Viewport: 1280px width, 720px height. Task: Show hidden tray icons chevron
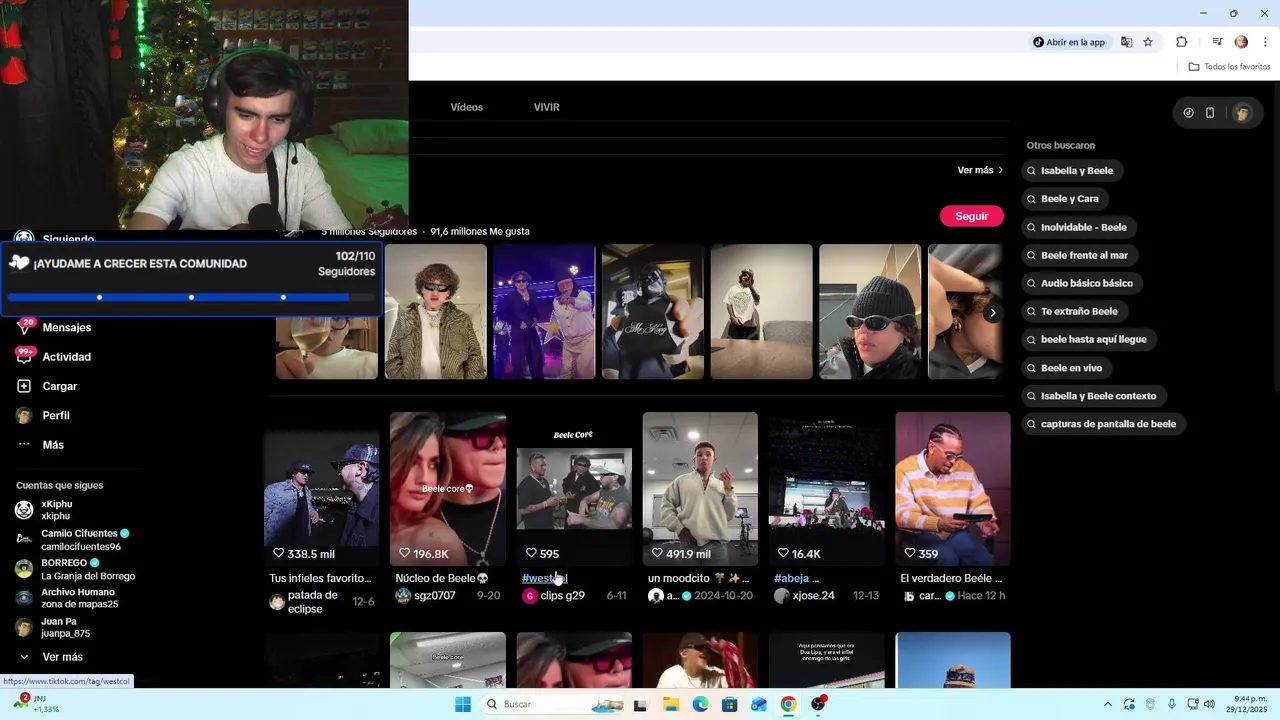(1107, 704)
